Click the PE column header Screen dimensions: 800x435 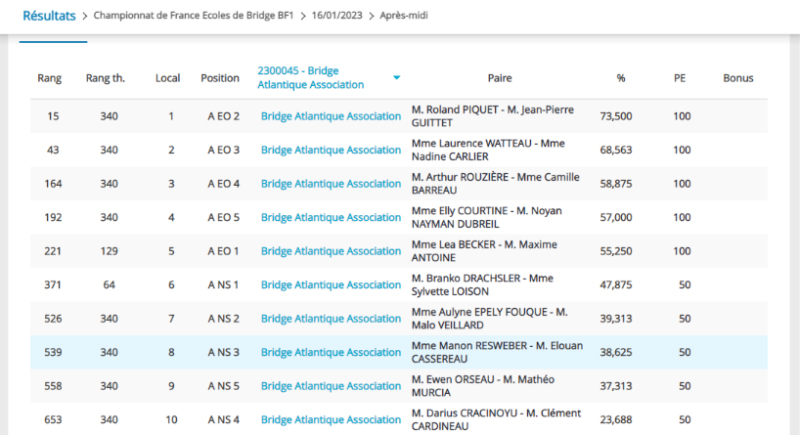click(680, 78)
